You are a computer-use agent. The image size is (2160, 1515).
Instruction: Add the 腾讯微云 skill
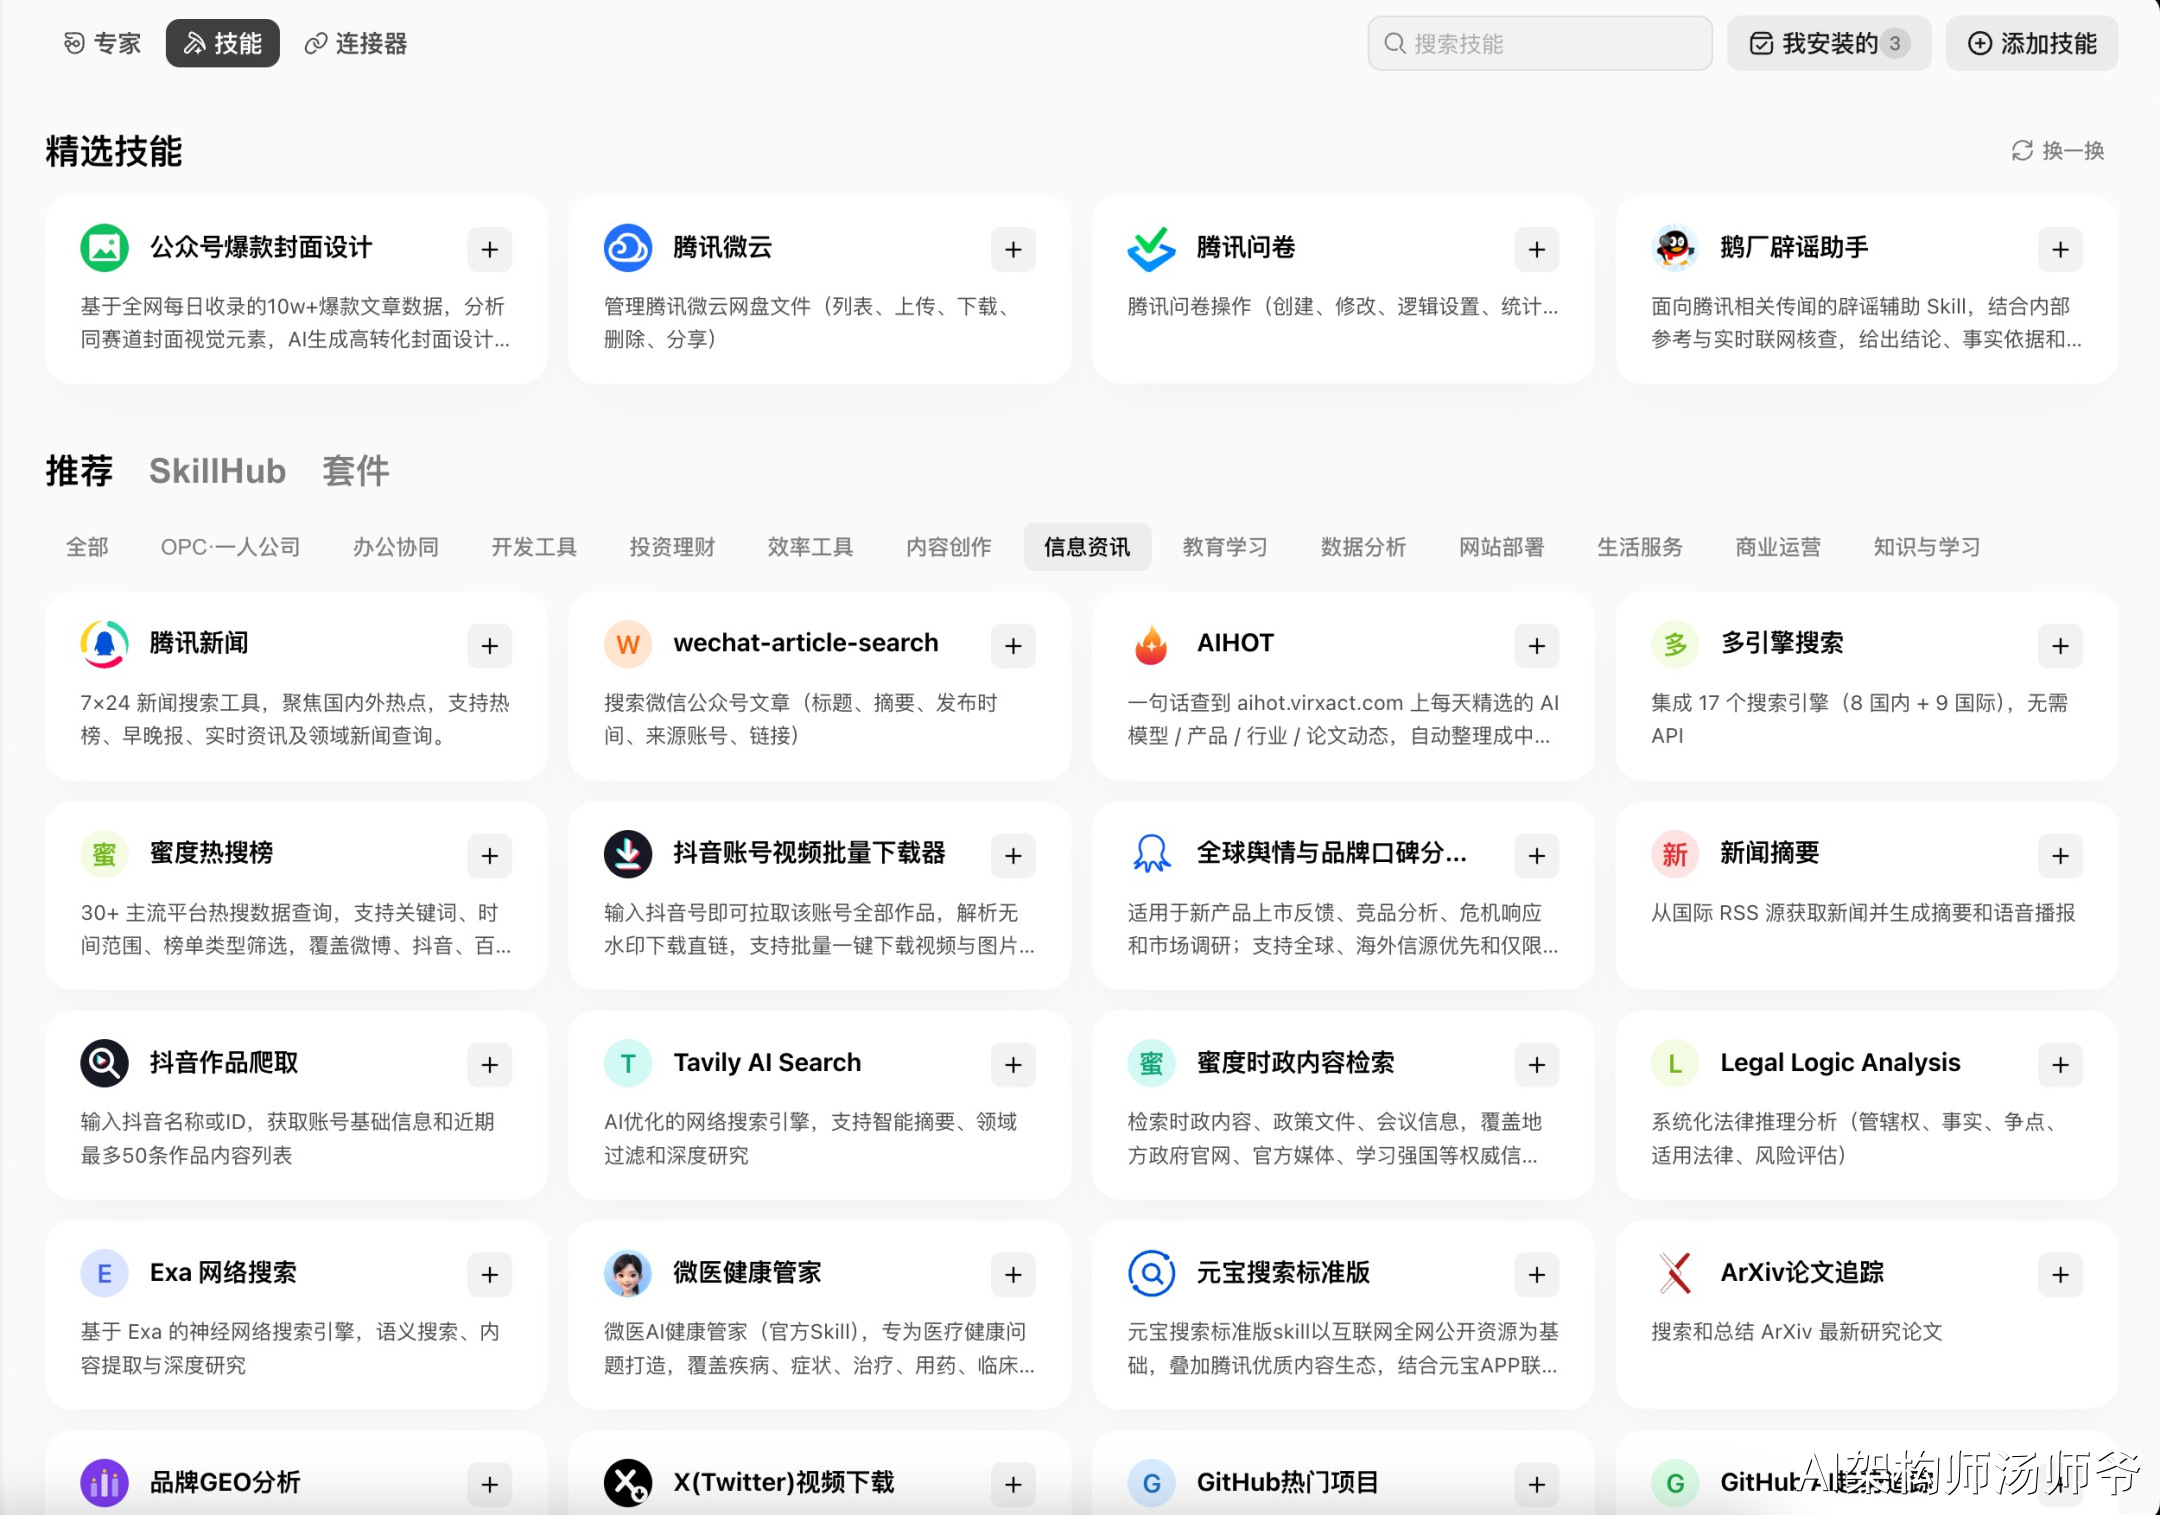[x=1013, y=249]
